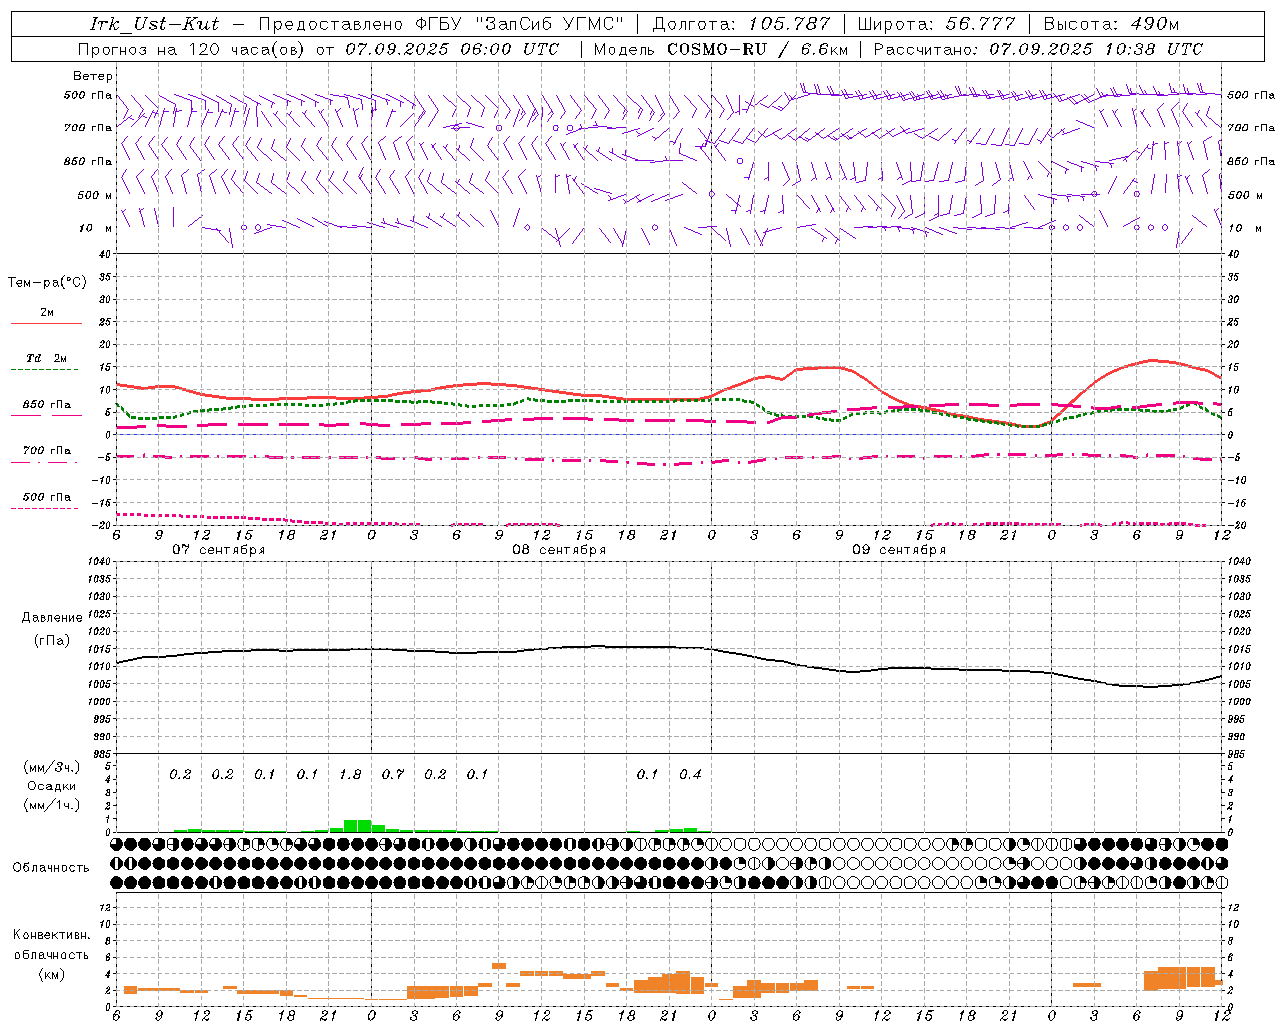Click the "Тем-ра(°C)" temperature panel label
Screen dimensions: 1280x1024
47,283
